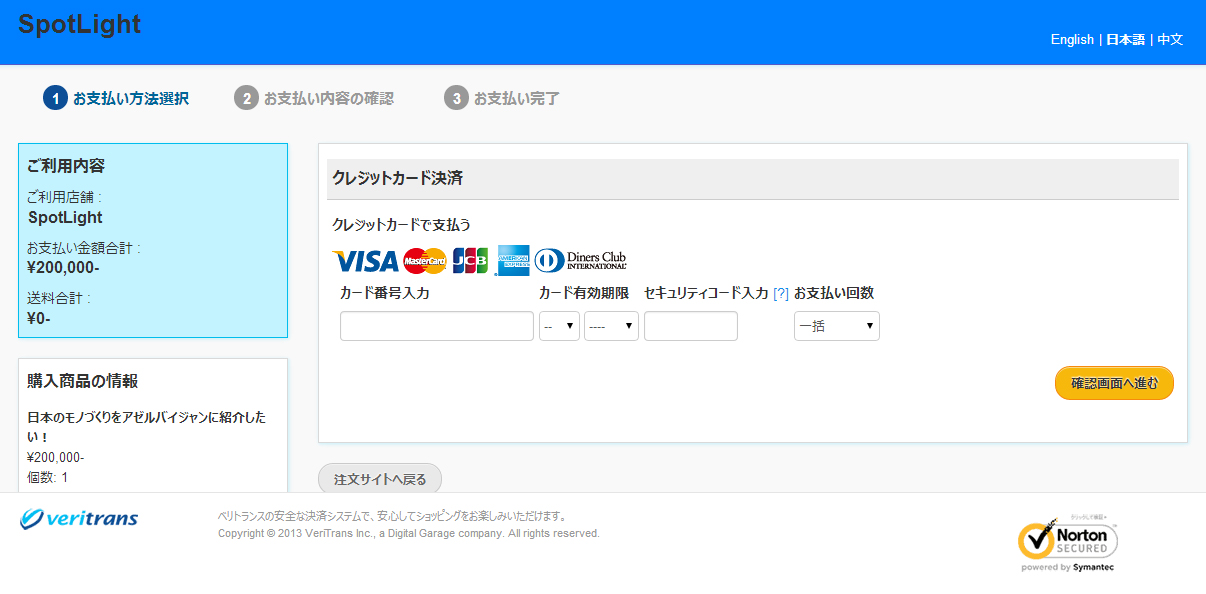This screenshot has width=1206, height=594.
Task: Click the American Express logo
Action: click(513, 261)
